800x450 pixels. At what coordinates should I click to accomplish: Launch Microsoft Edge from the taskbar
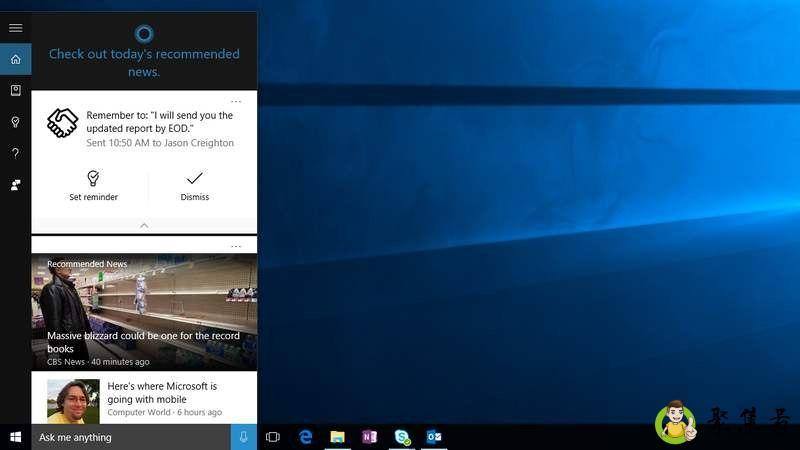tap(306, 437)
